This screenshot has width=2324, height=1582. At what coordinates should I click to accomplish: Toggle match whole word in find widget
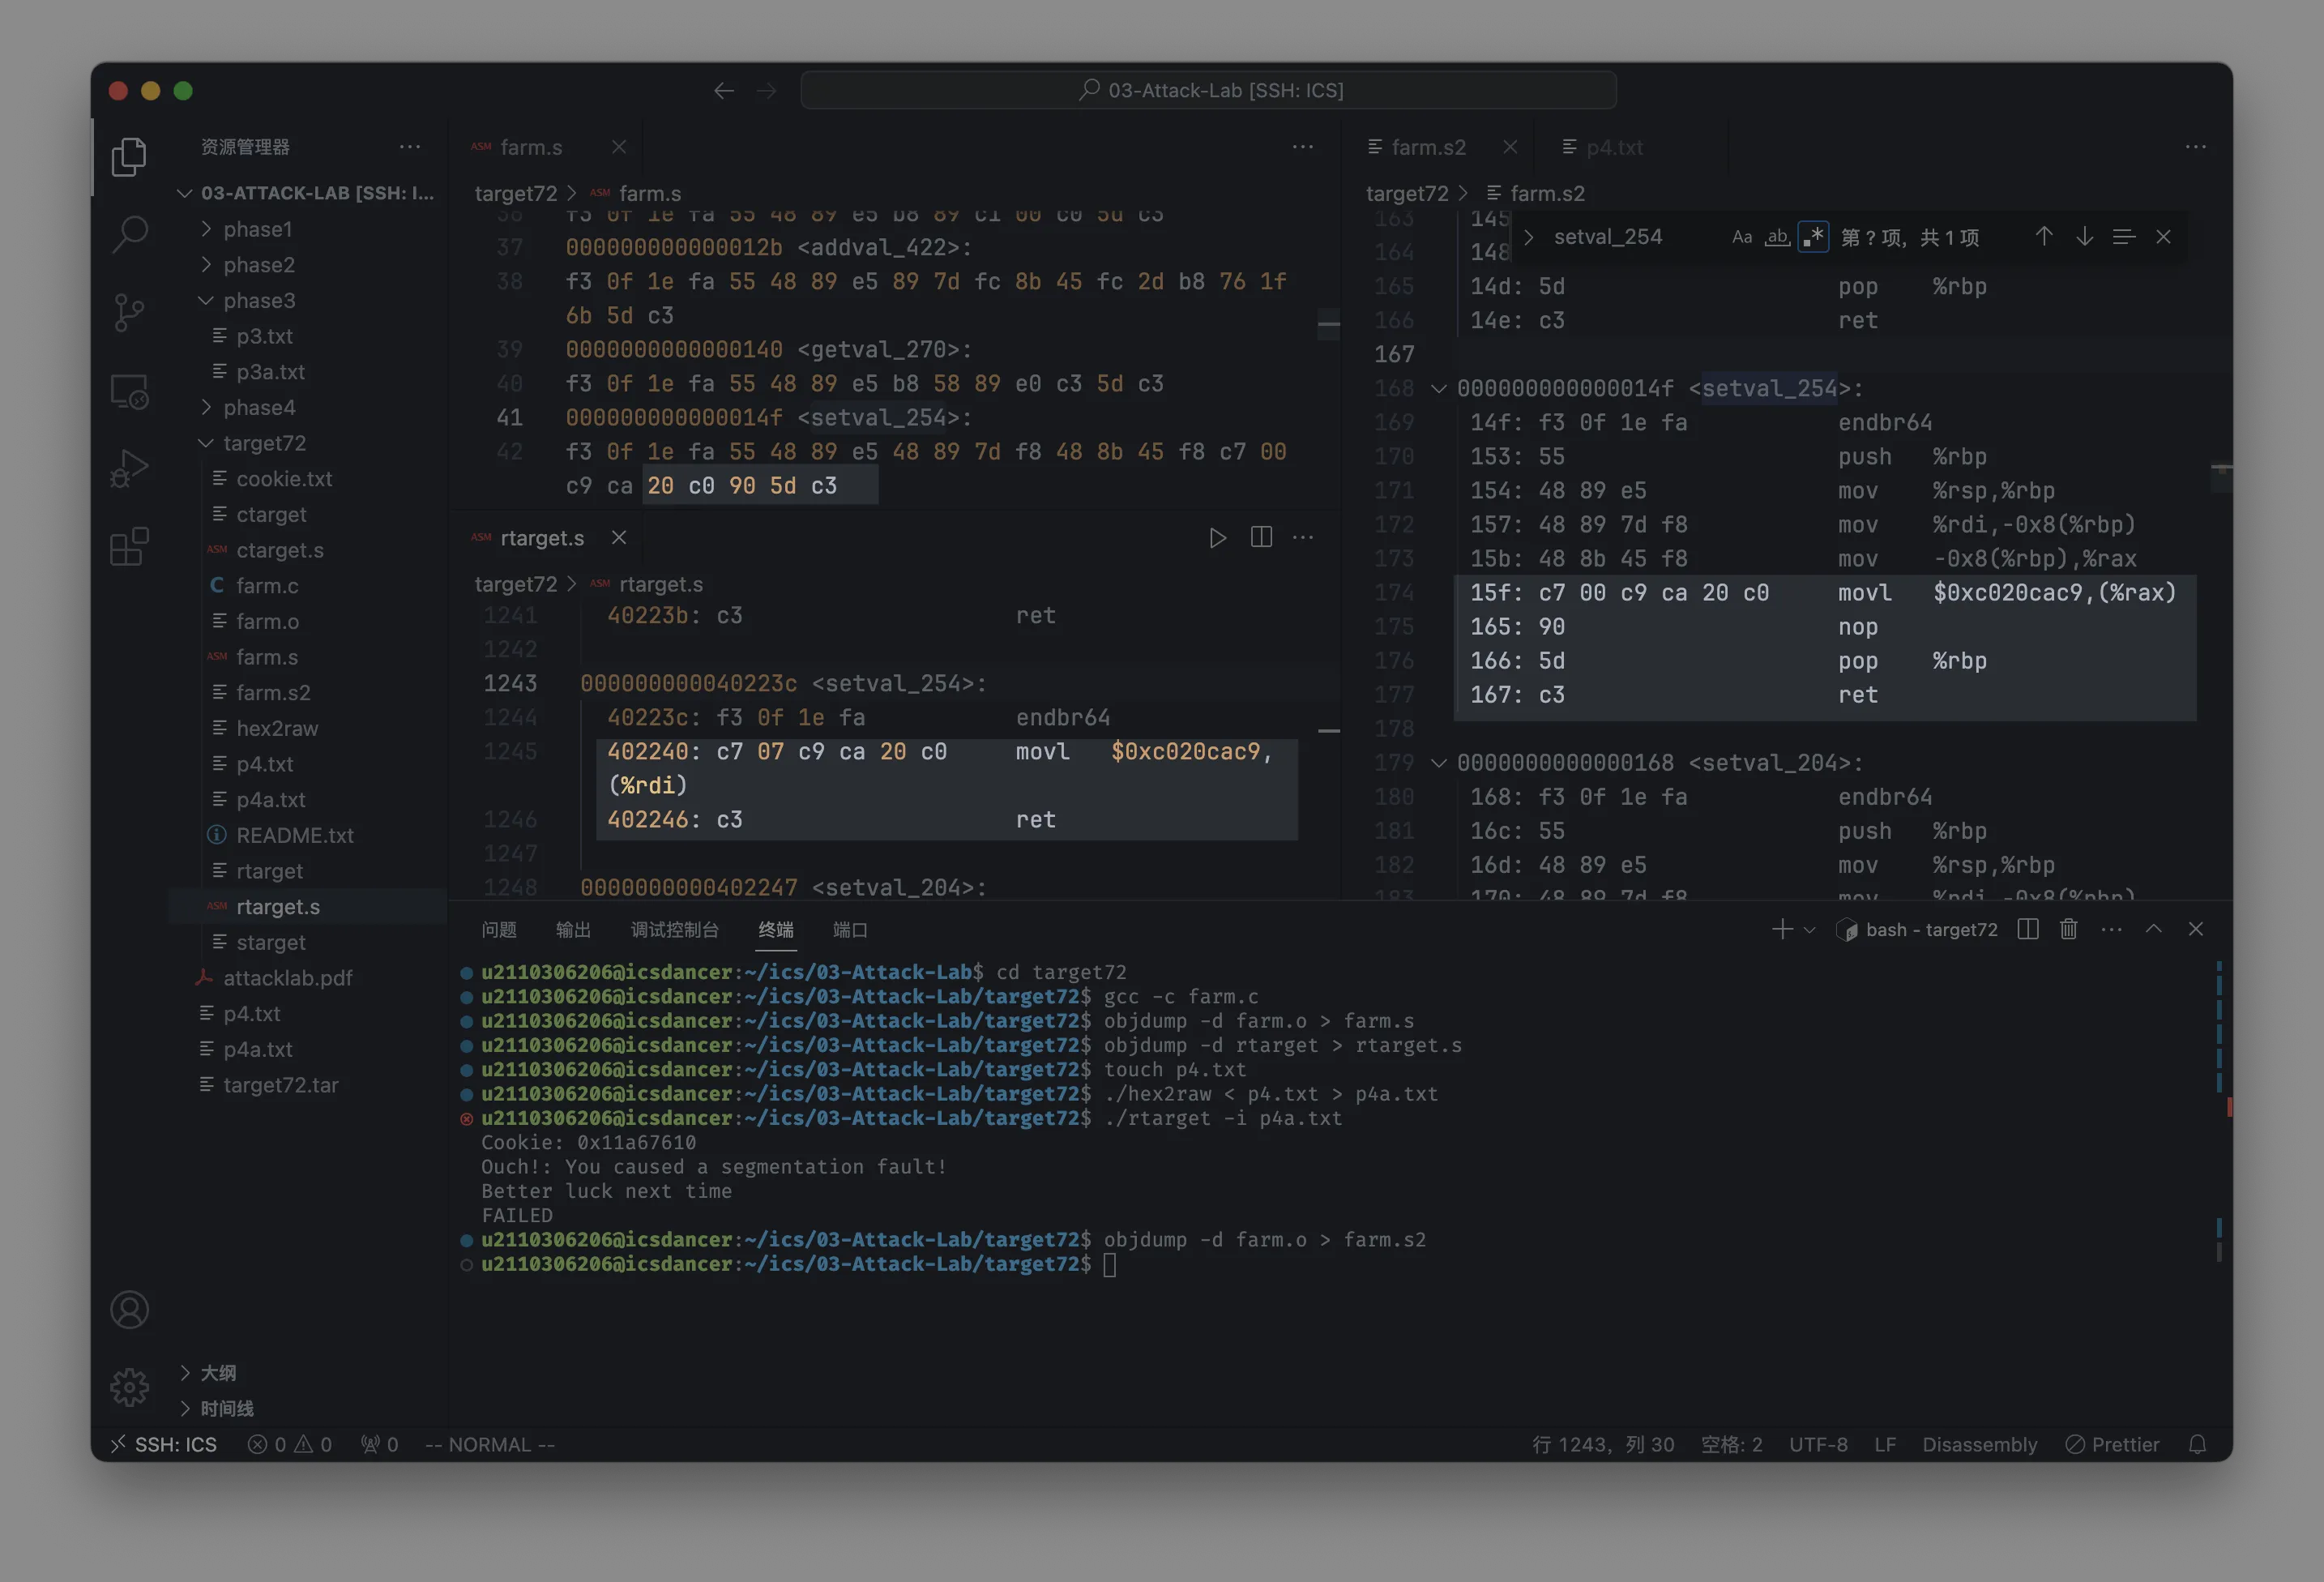[1777, 237]
